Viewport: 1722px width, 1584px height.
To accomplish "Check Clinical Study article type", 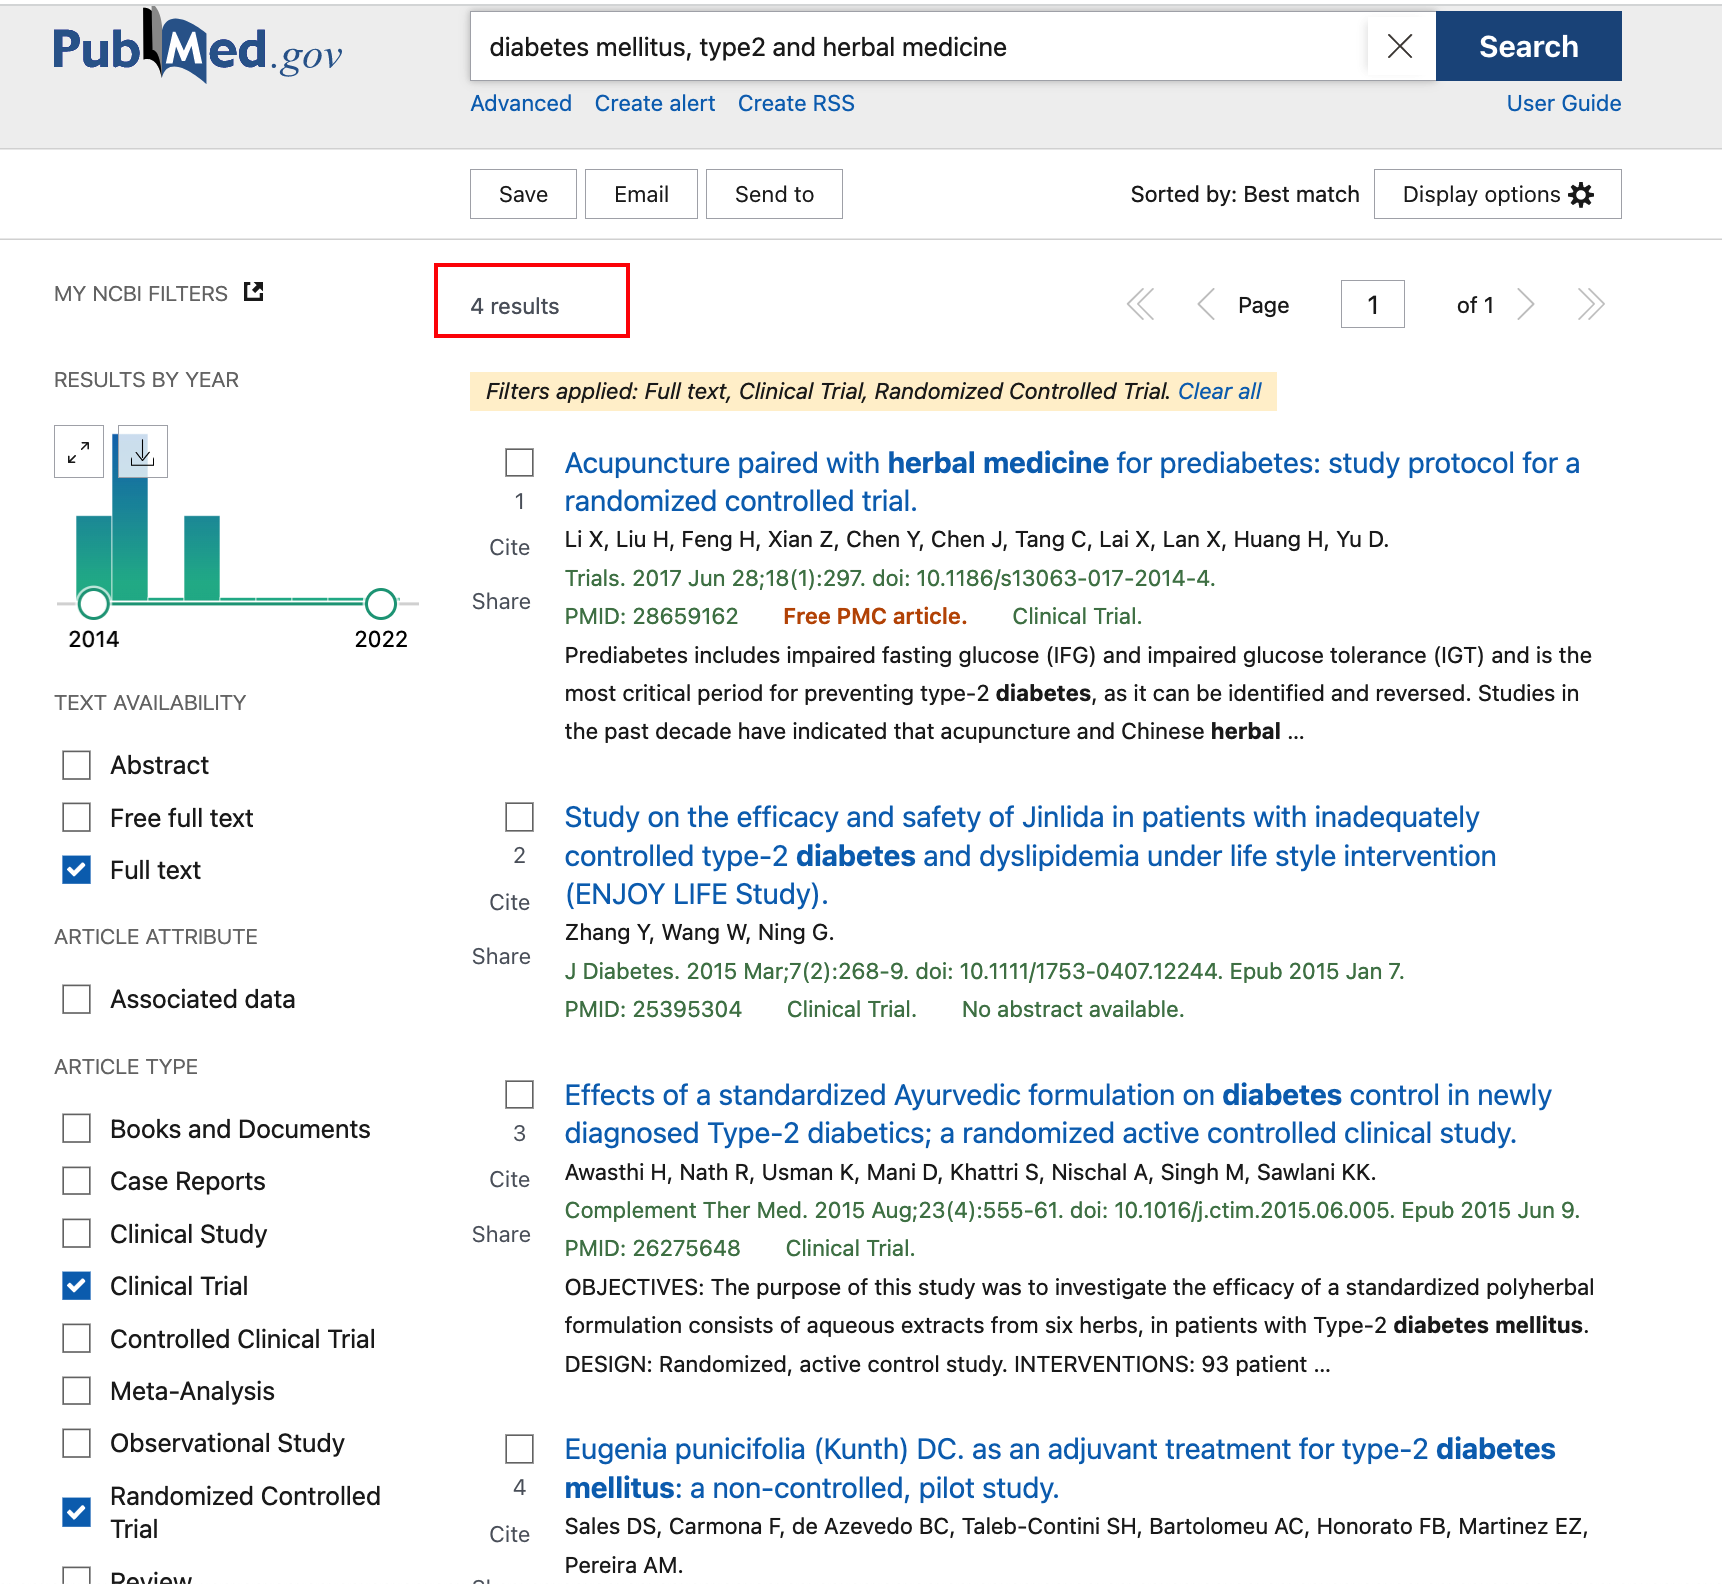I will (x=77, y=1234).
